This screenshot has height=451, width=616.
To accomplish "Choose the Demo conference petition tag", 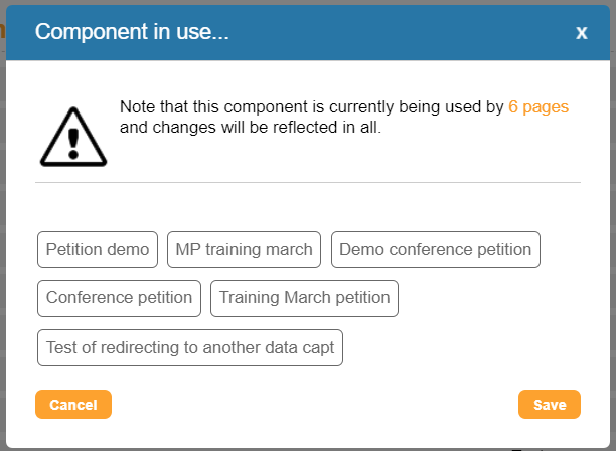I will [x=435, y=249].
